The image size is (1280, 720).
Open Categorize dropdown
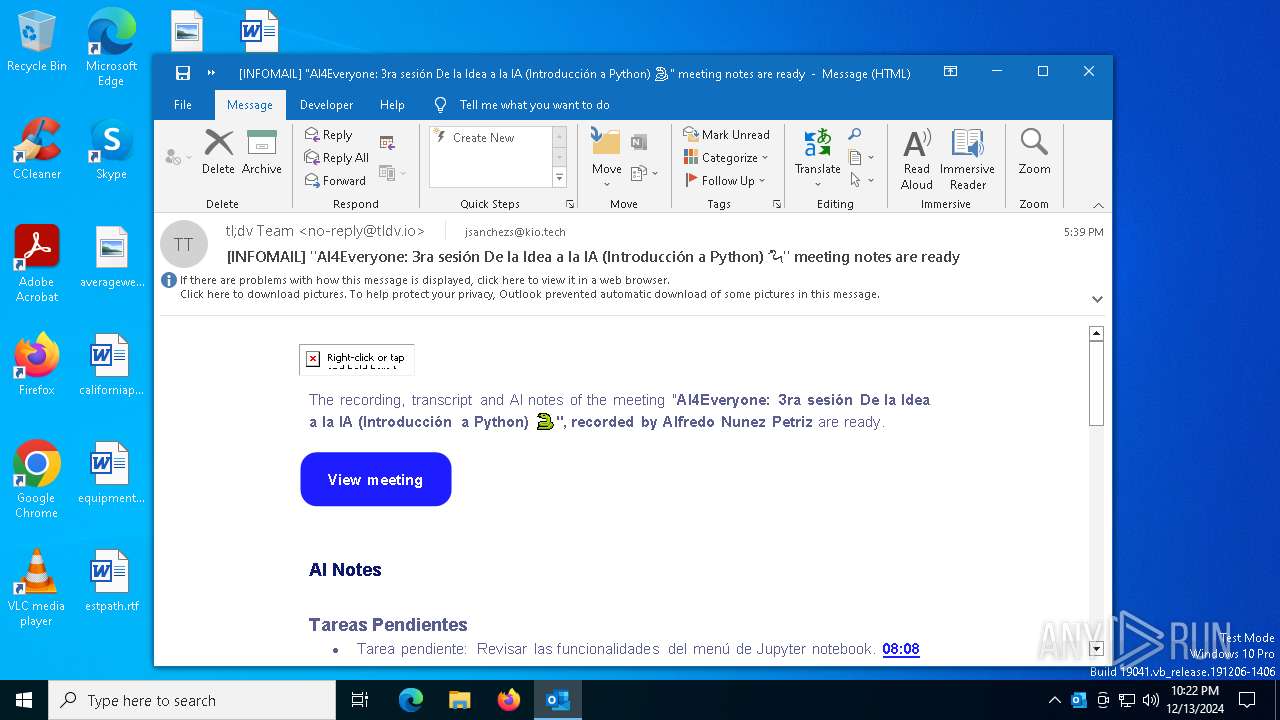[x=727, y=158]
